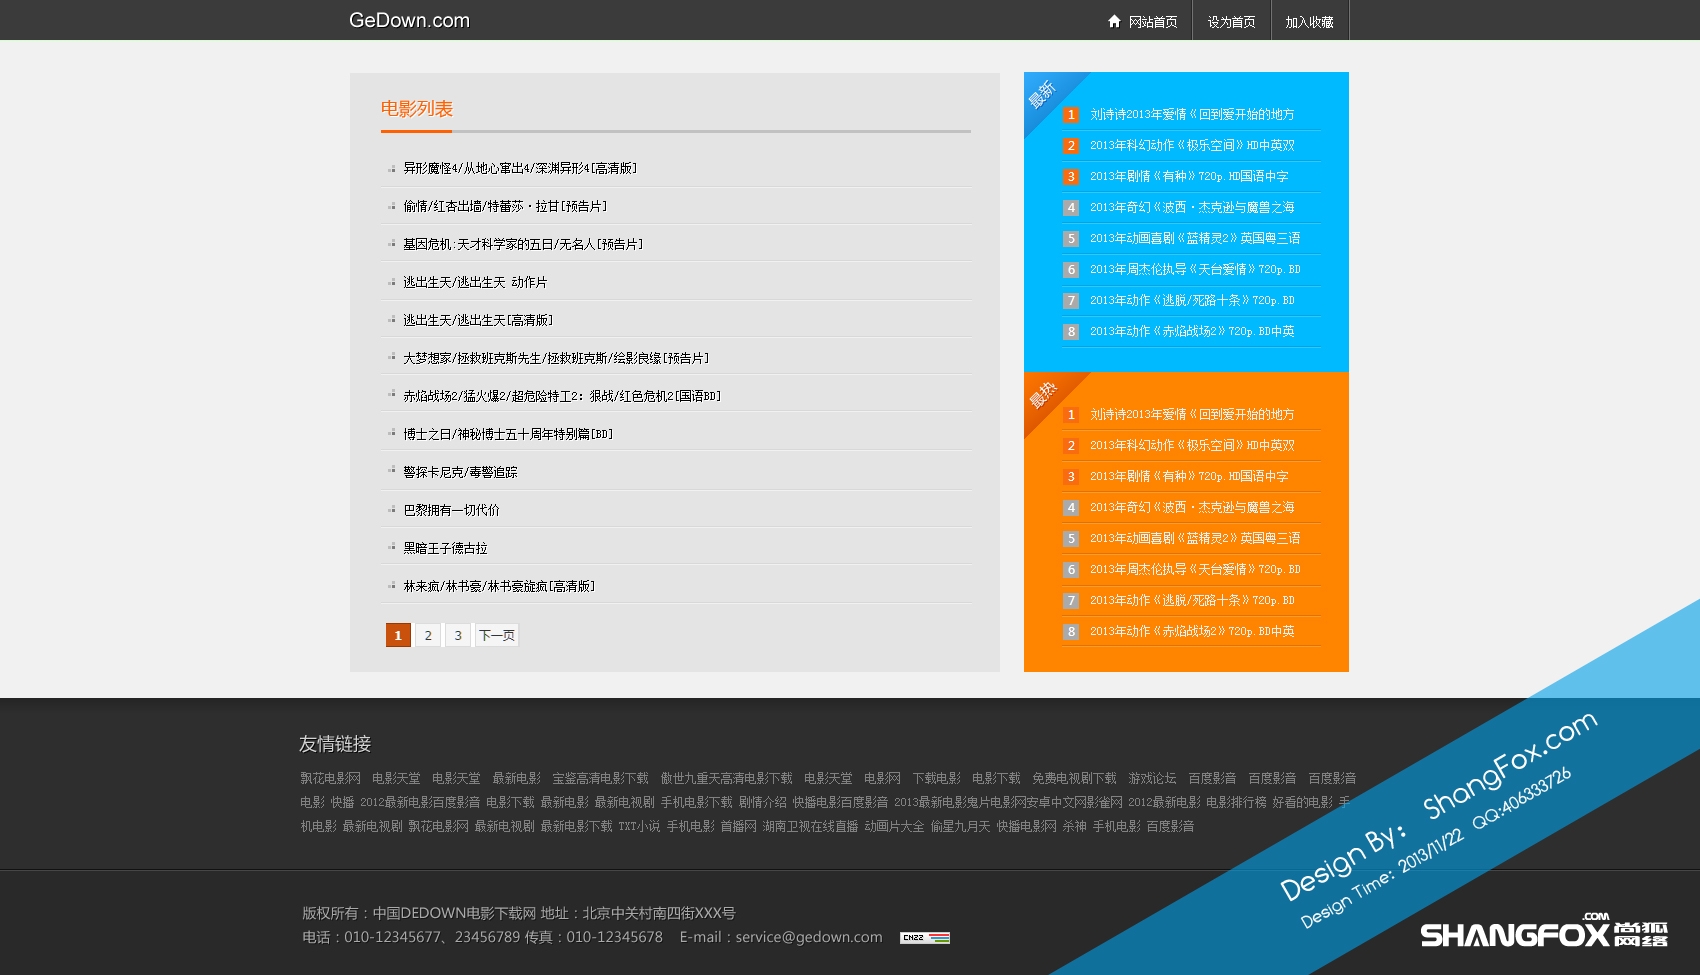Click the number 7 badge in the 最热 list

1071,601
